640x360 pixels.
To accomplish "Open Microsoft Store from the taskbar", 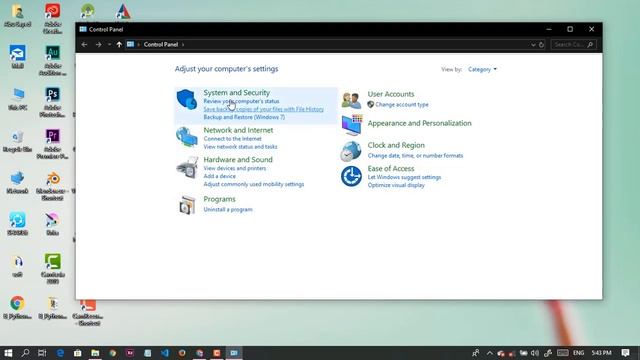I will coord(78,353).
